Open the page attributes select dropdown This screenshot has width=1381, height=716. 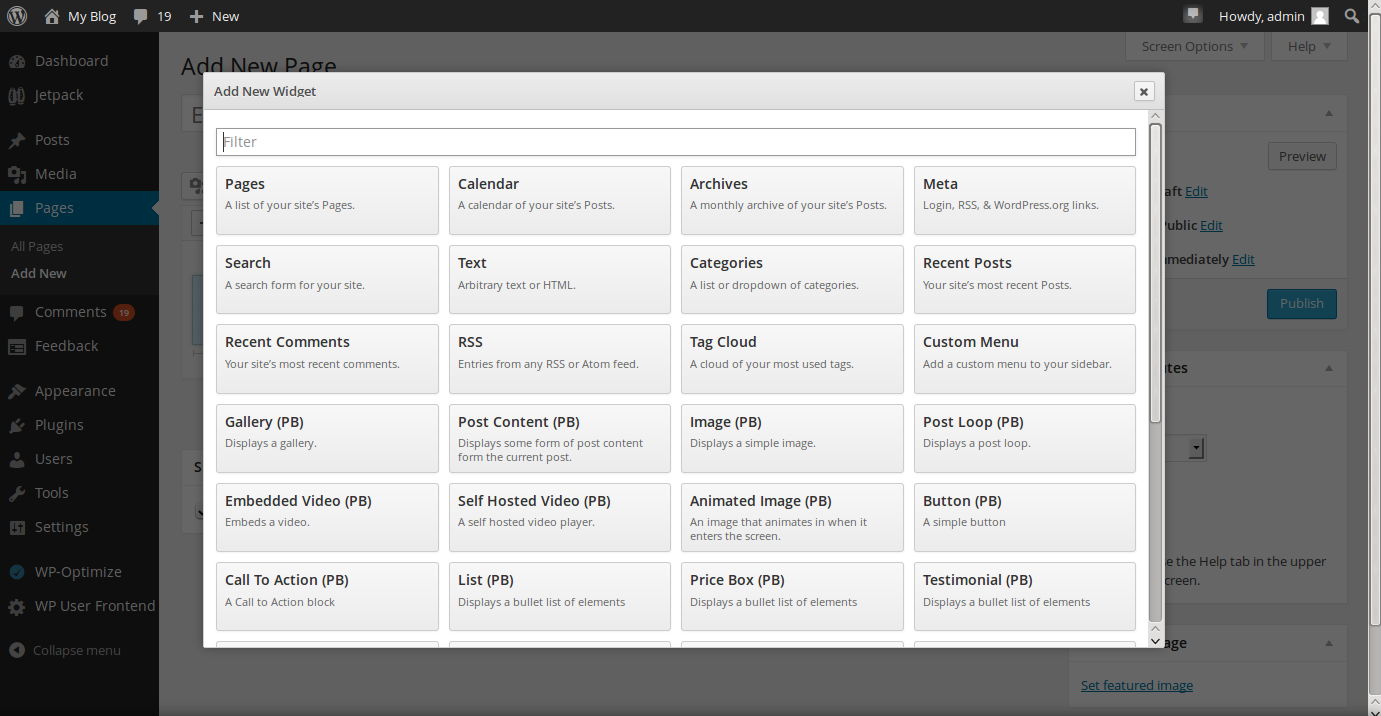(1197, 448)
